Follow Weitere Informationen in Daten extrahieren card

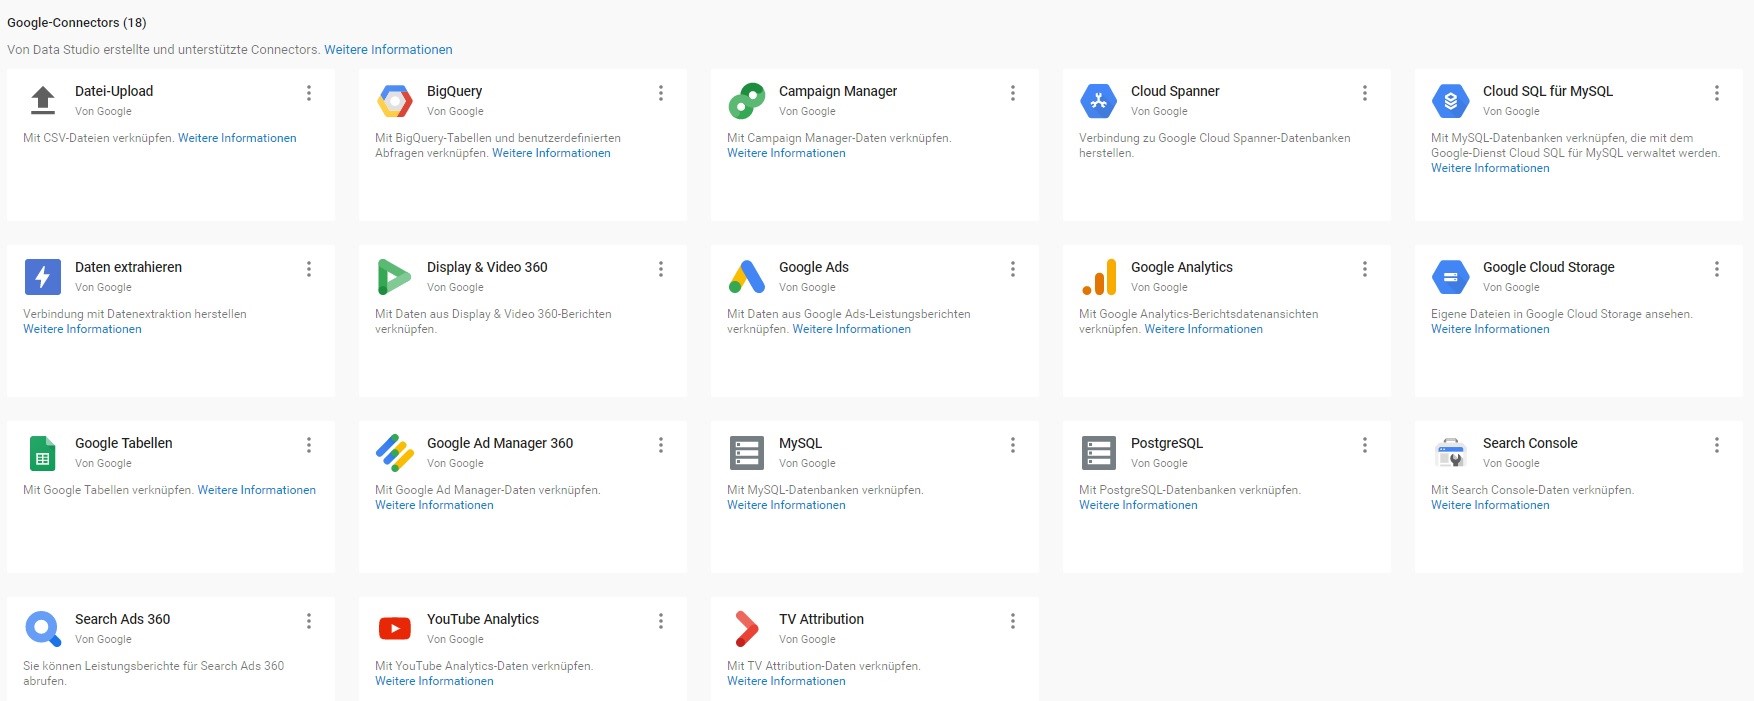coord(82,329)
